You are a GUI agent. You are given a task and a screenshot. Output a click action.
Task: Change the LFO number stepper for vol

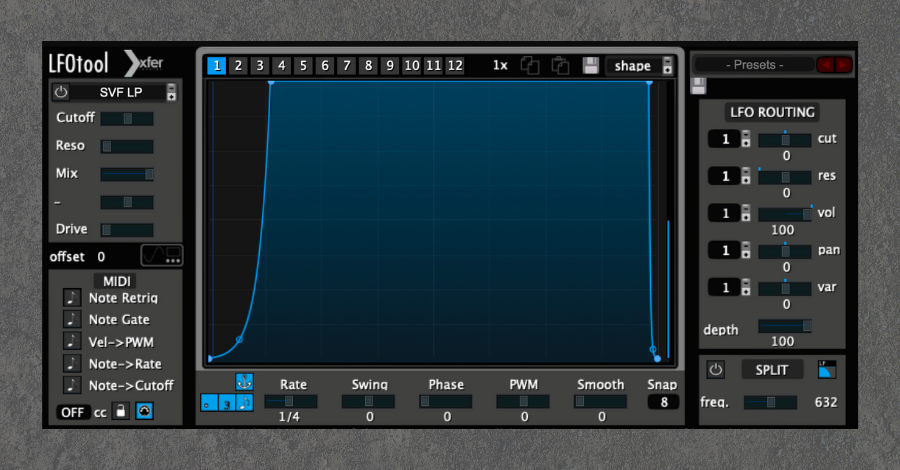[x=746, y=213]
